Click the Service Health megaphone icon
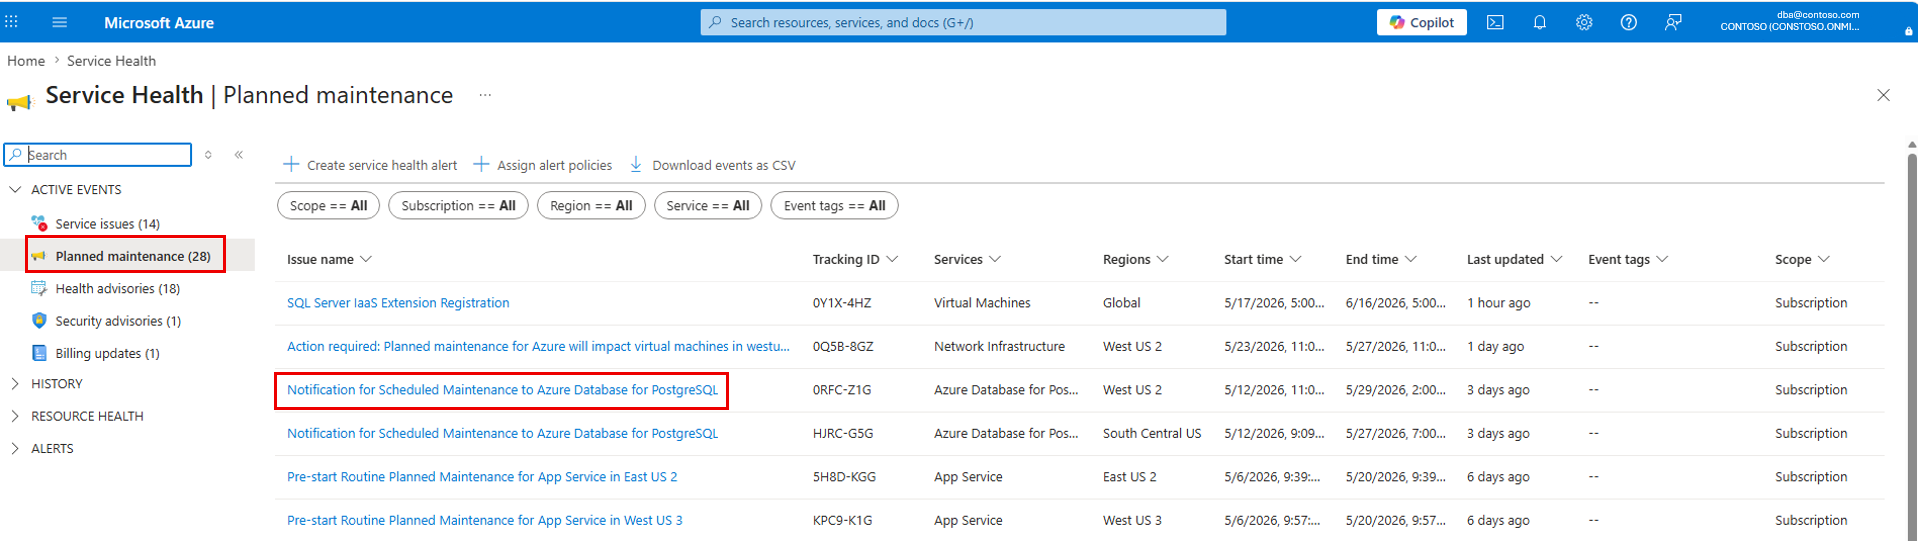Screen dimensions: 1918x547 click(x=19, y=101)
